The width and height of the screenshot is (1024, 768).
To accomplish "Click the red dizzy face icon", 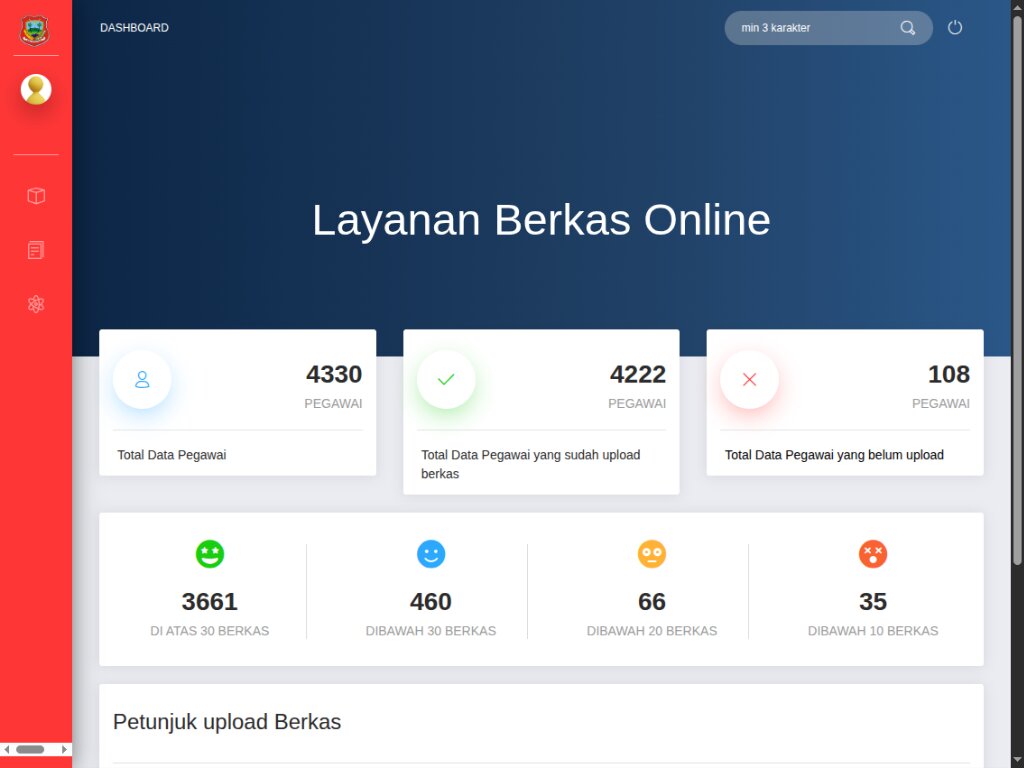I will tap(873, 554).
